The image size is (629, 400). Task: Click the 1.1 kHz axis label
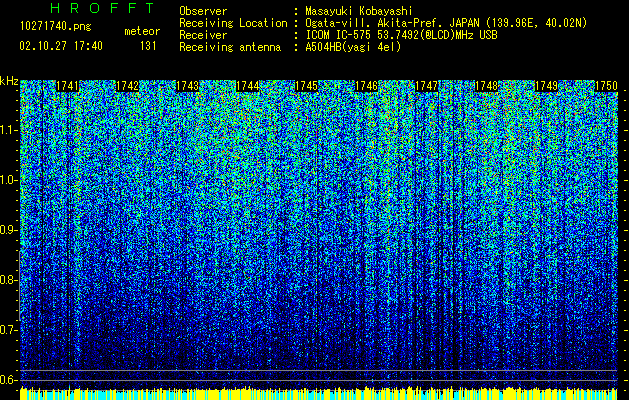[x=9, y=130]
